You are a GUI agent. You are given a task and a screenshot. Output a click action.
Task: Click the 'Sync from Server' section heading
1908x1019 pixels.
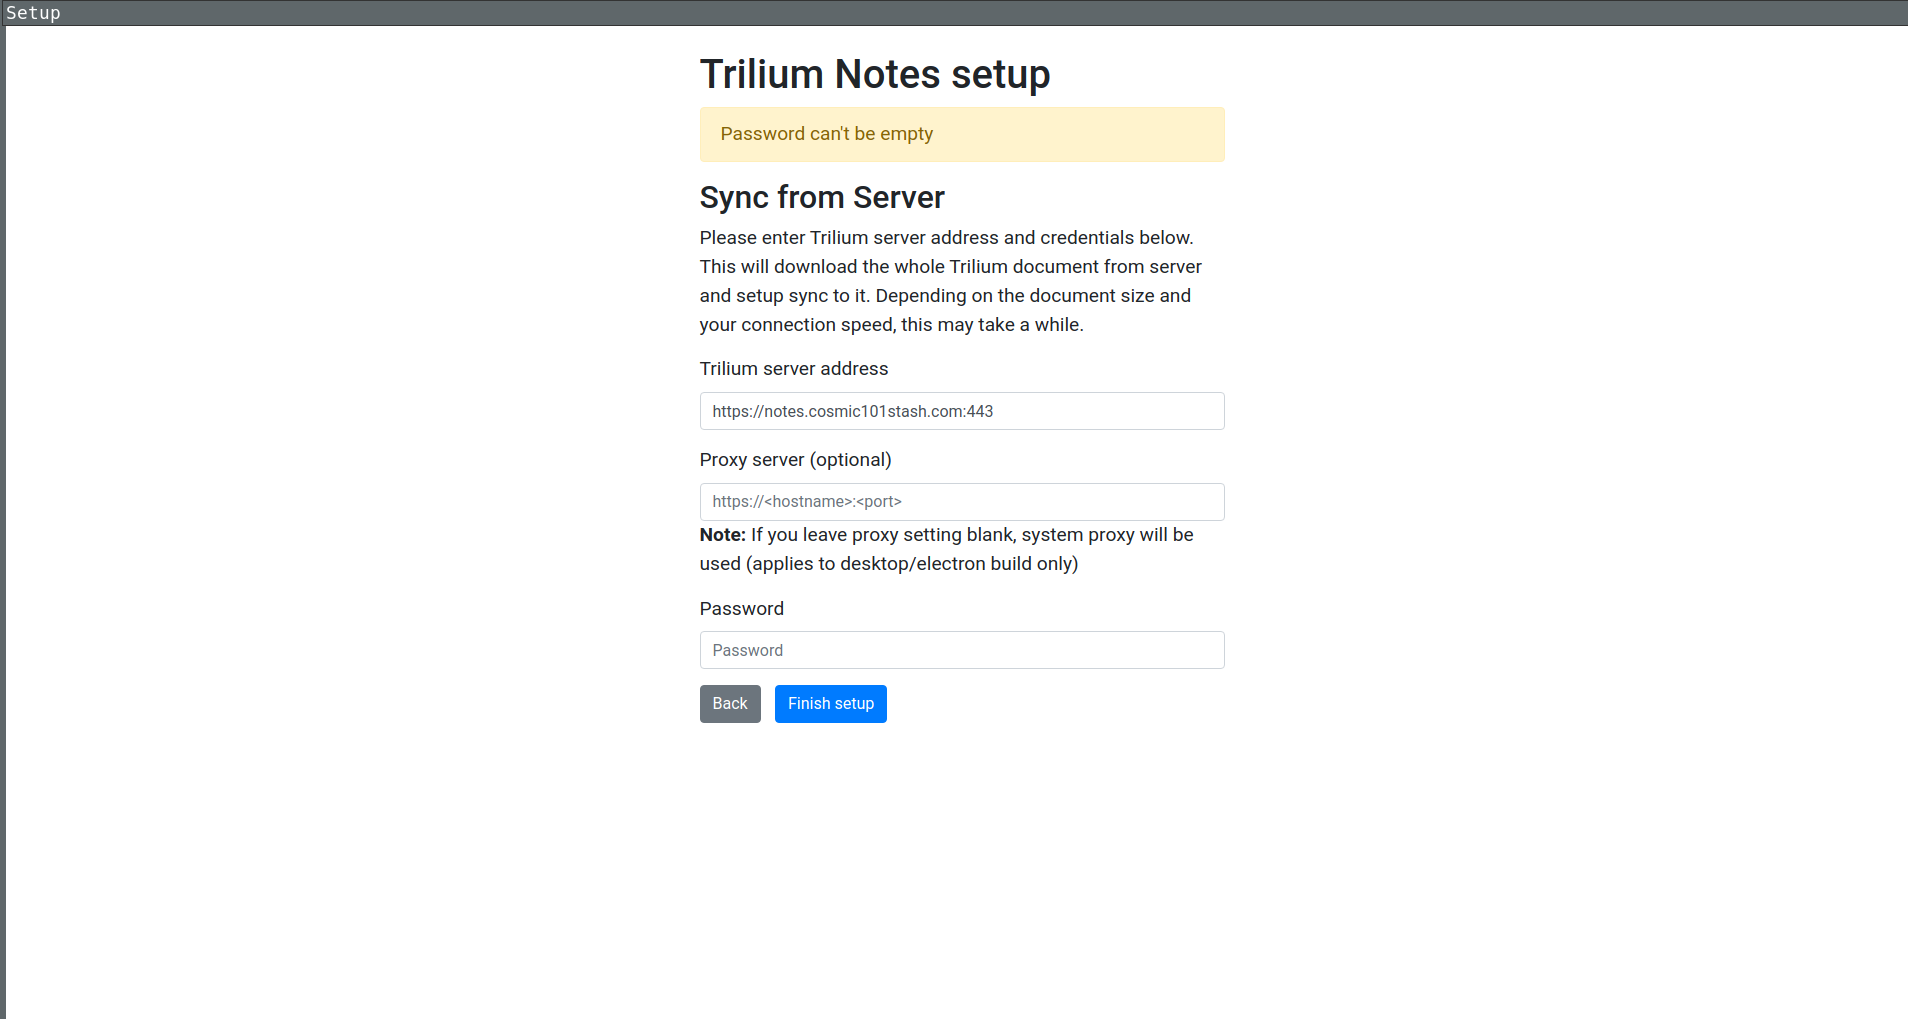(822, 197)
